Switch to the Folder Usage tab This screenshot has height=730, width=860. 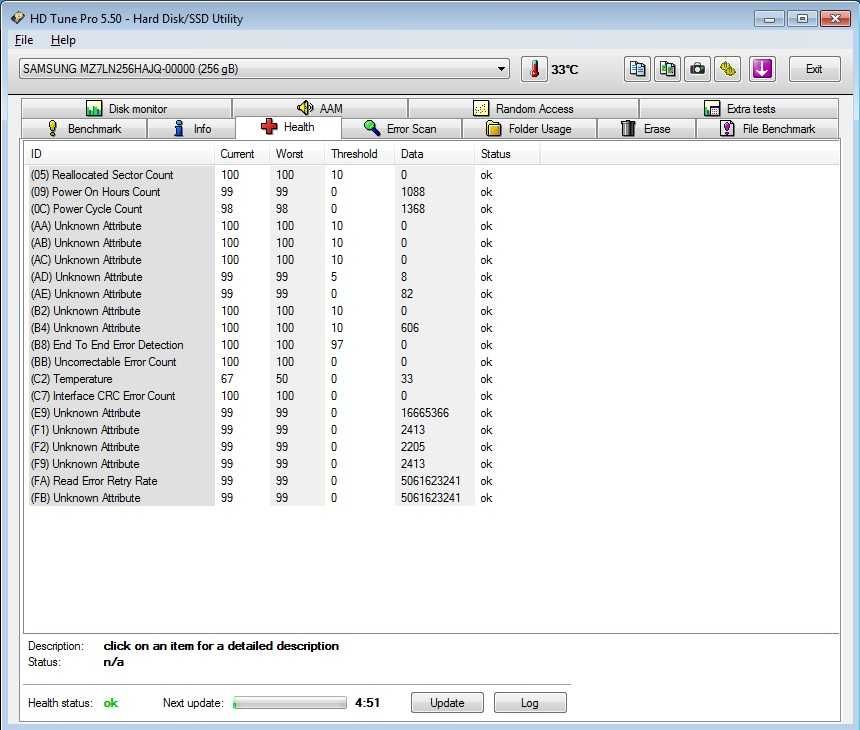tap(529, 129)
